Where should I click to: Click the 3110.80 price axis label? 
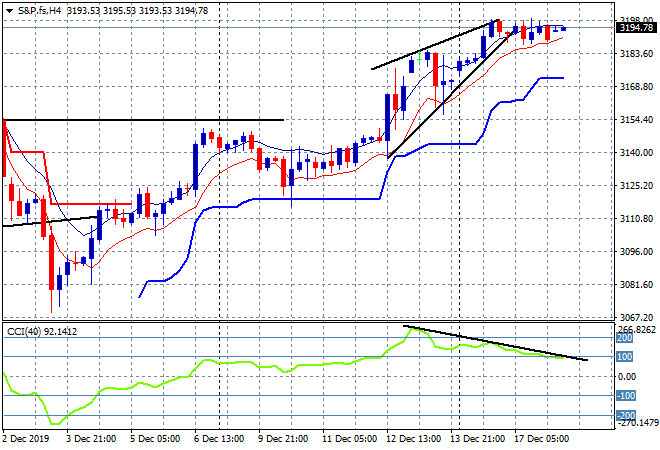(x=636, y=218)
